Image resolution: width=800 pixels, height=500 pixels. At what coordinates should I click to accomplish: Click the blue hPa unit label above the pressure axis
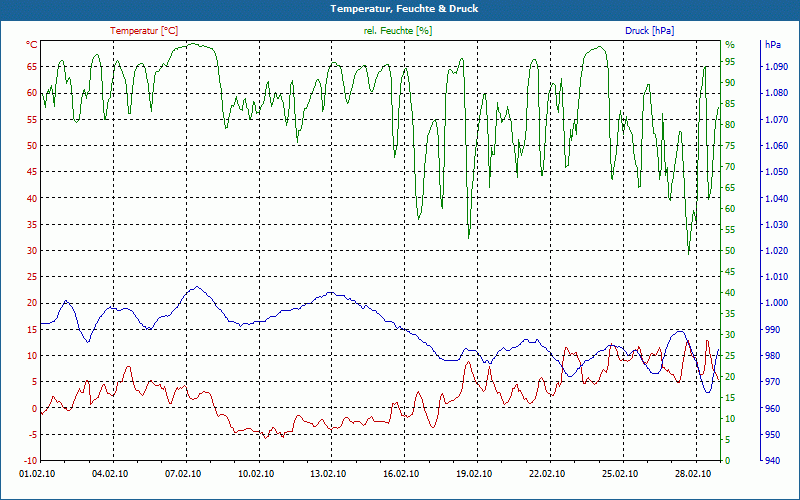(x=773, y=45)
